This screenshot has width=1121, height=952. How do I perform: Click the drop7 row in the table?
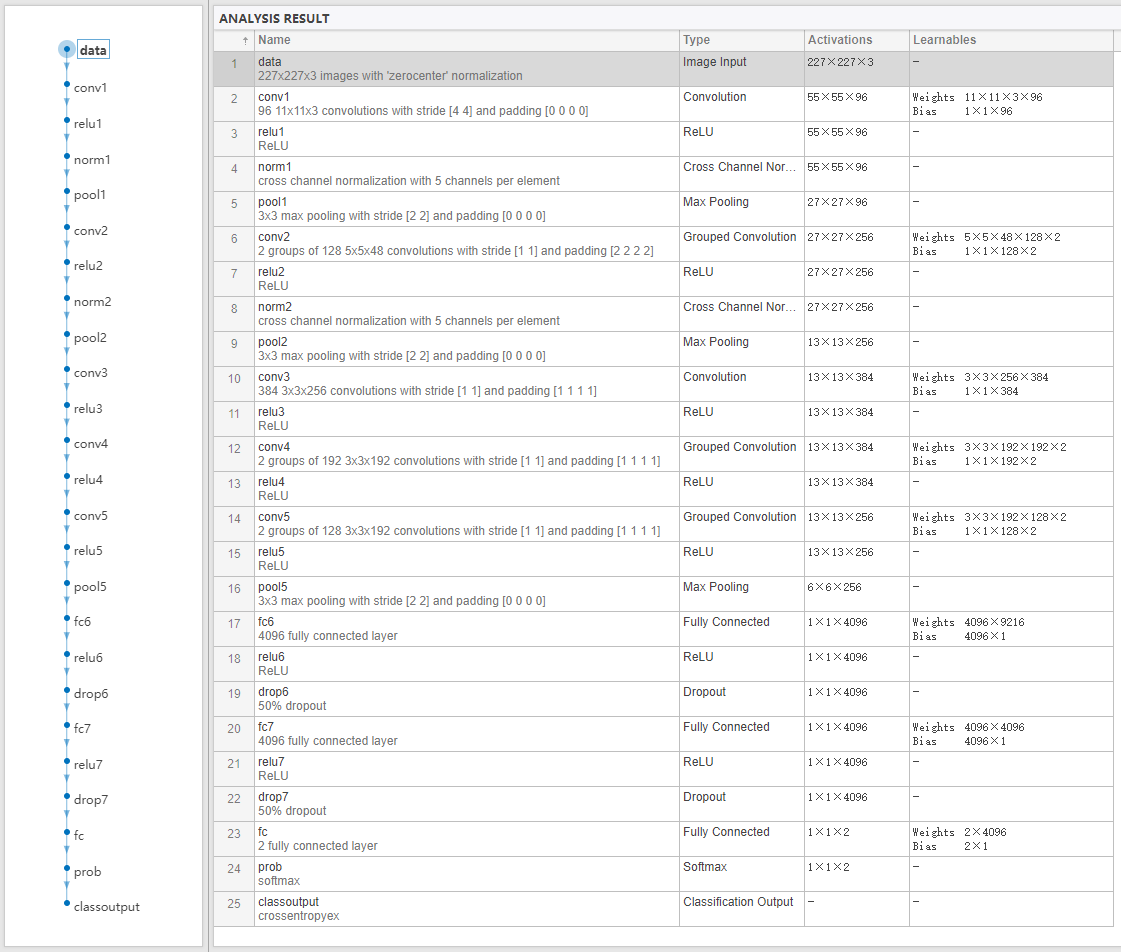point(663,804)
